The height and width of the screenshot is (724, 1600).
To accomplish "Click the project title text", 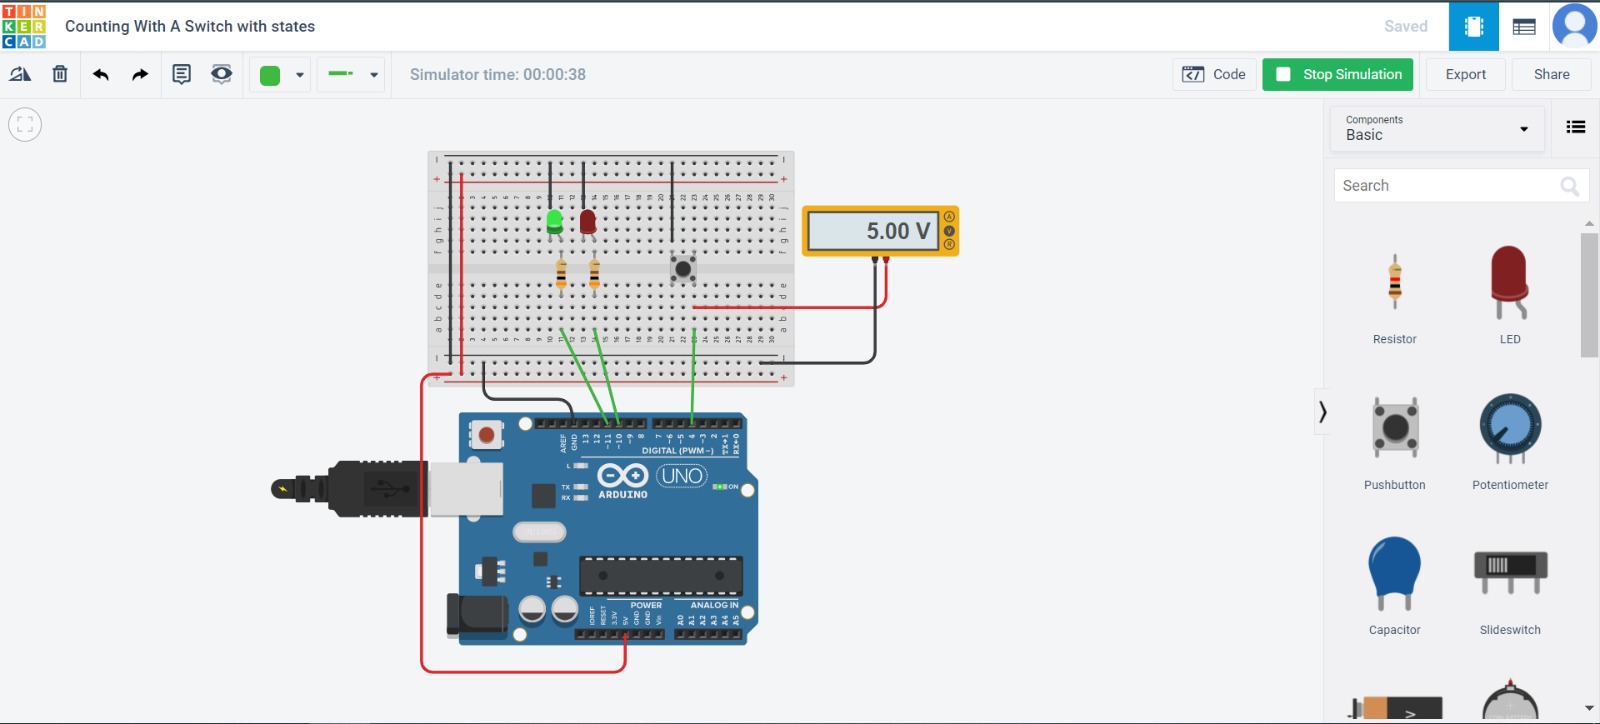I will point(190,26).
